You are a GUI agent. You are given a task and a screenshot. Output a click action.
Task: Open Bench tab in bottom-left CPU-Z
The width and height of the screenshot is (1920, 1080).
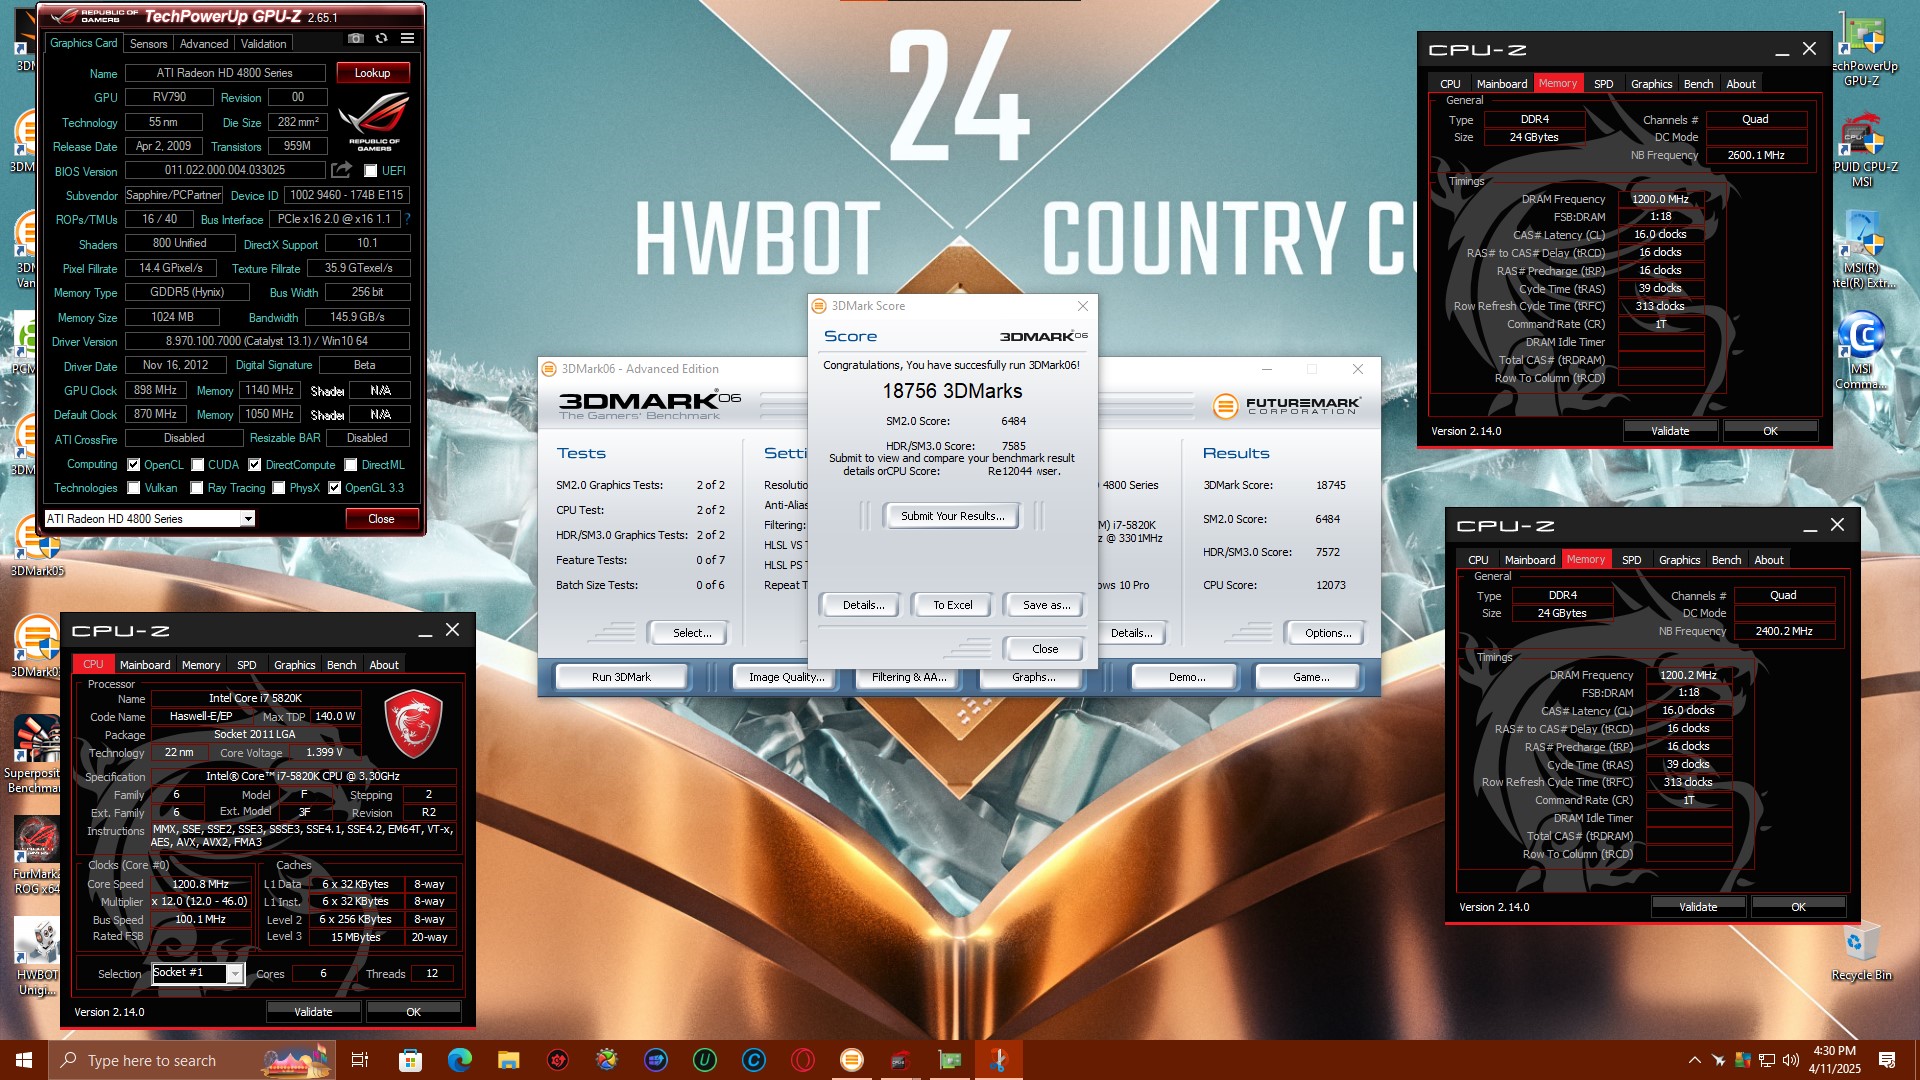tap(341, 665)
